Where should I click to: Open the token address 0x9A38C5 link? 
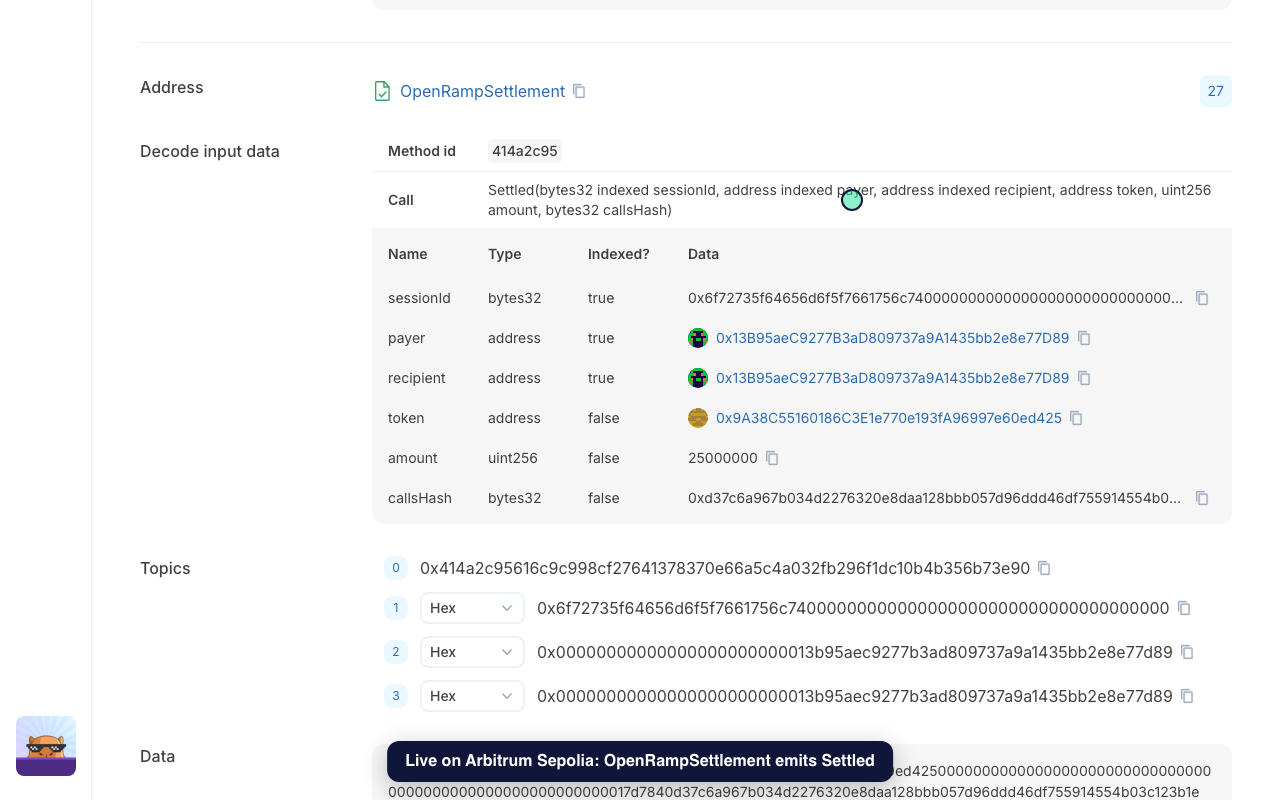[x=888, y=418]
